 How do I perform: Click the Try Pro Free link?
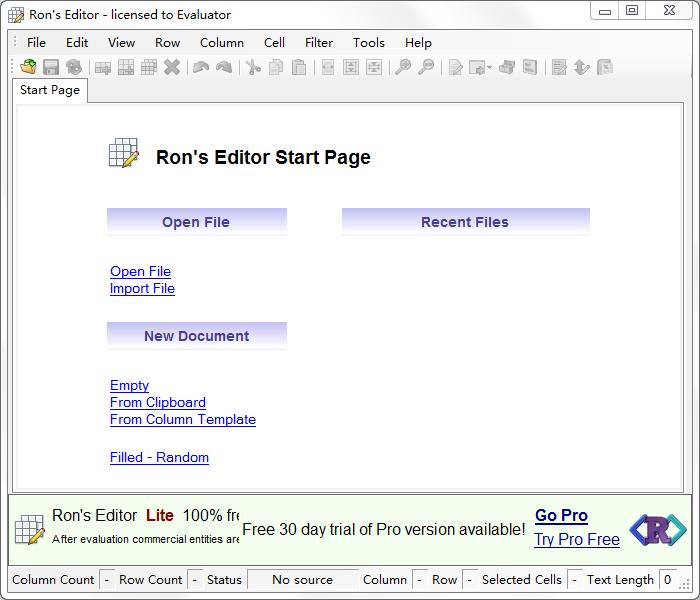[577, 539]
